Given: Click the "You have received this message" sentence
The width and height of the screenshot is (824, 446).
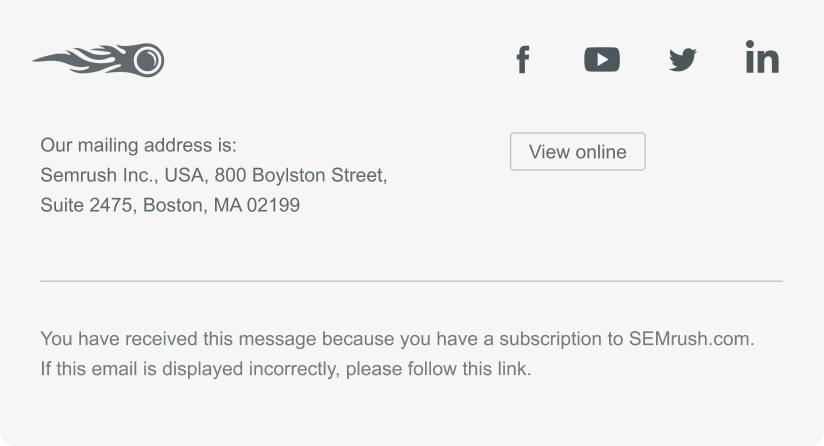Looking at the screenshot, I should pos(397,339).
